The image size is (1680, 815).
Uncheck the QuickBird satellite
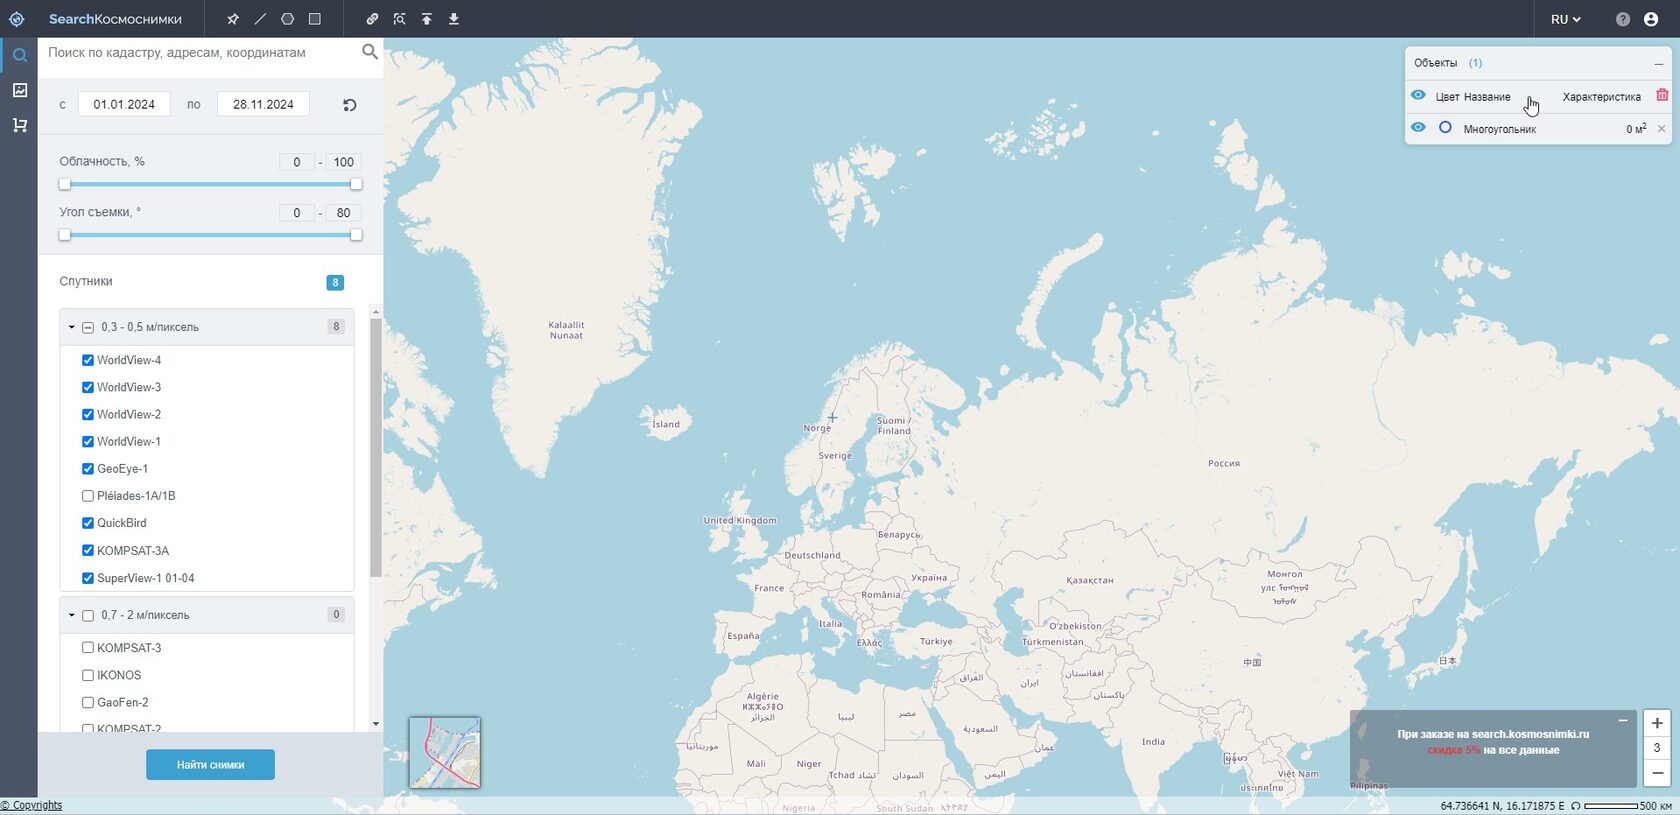click(x=88, y=523)
